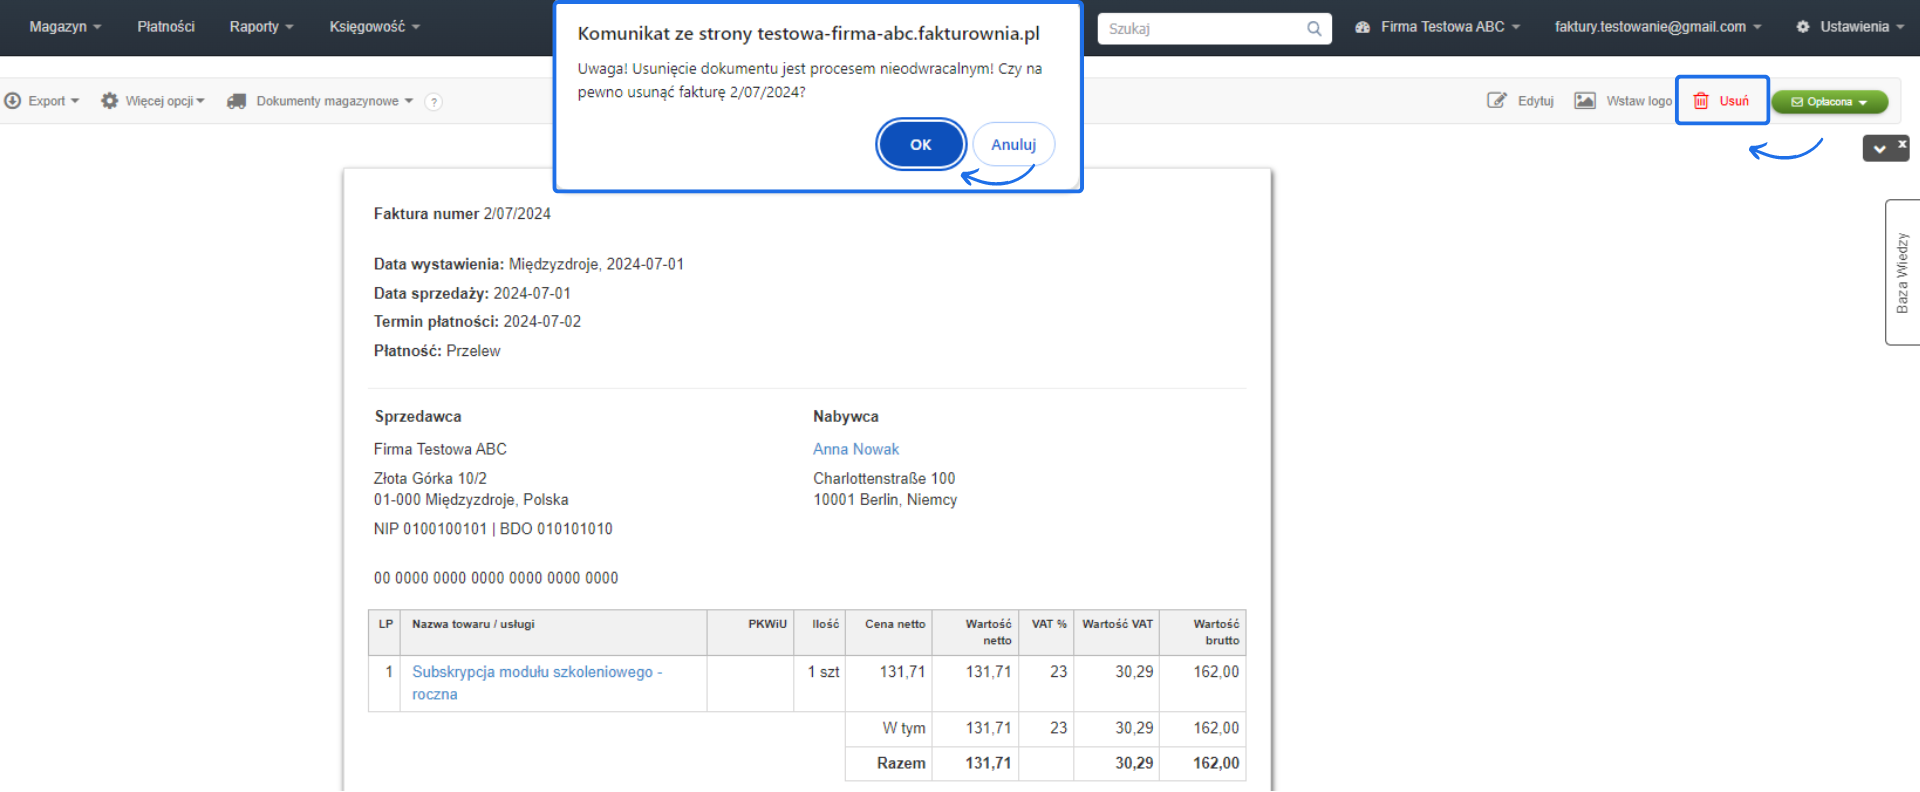The width and height of the screenshot is (1920, 792).
Task: Click the Płatność: Przelew text
Action: (437, 351)
